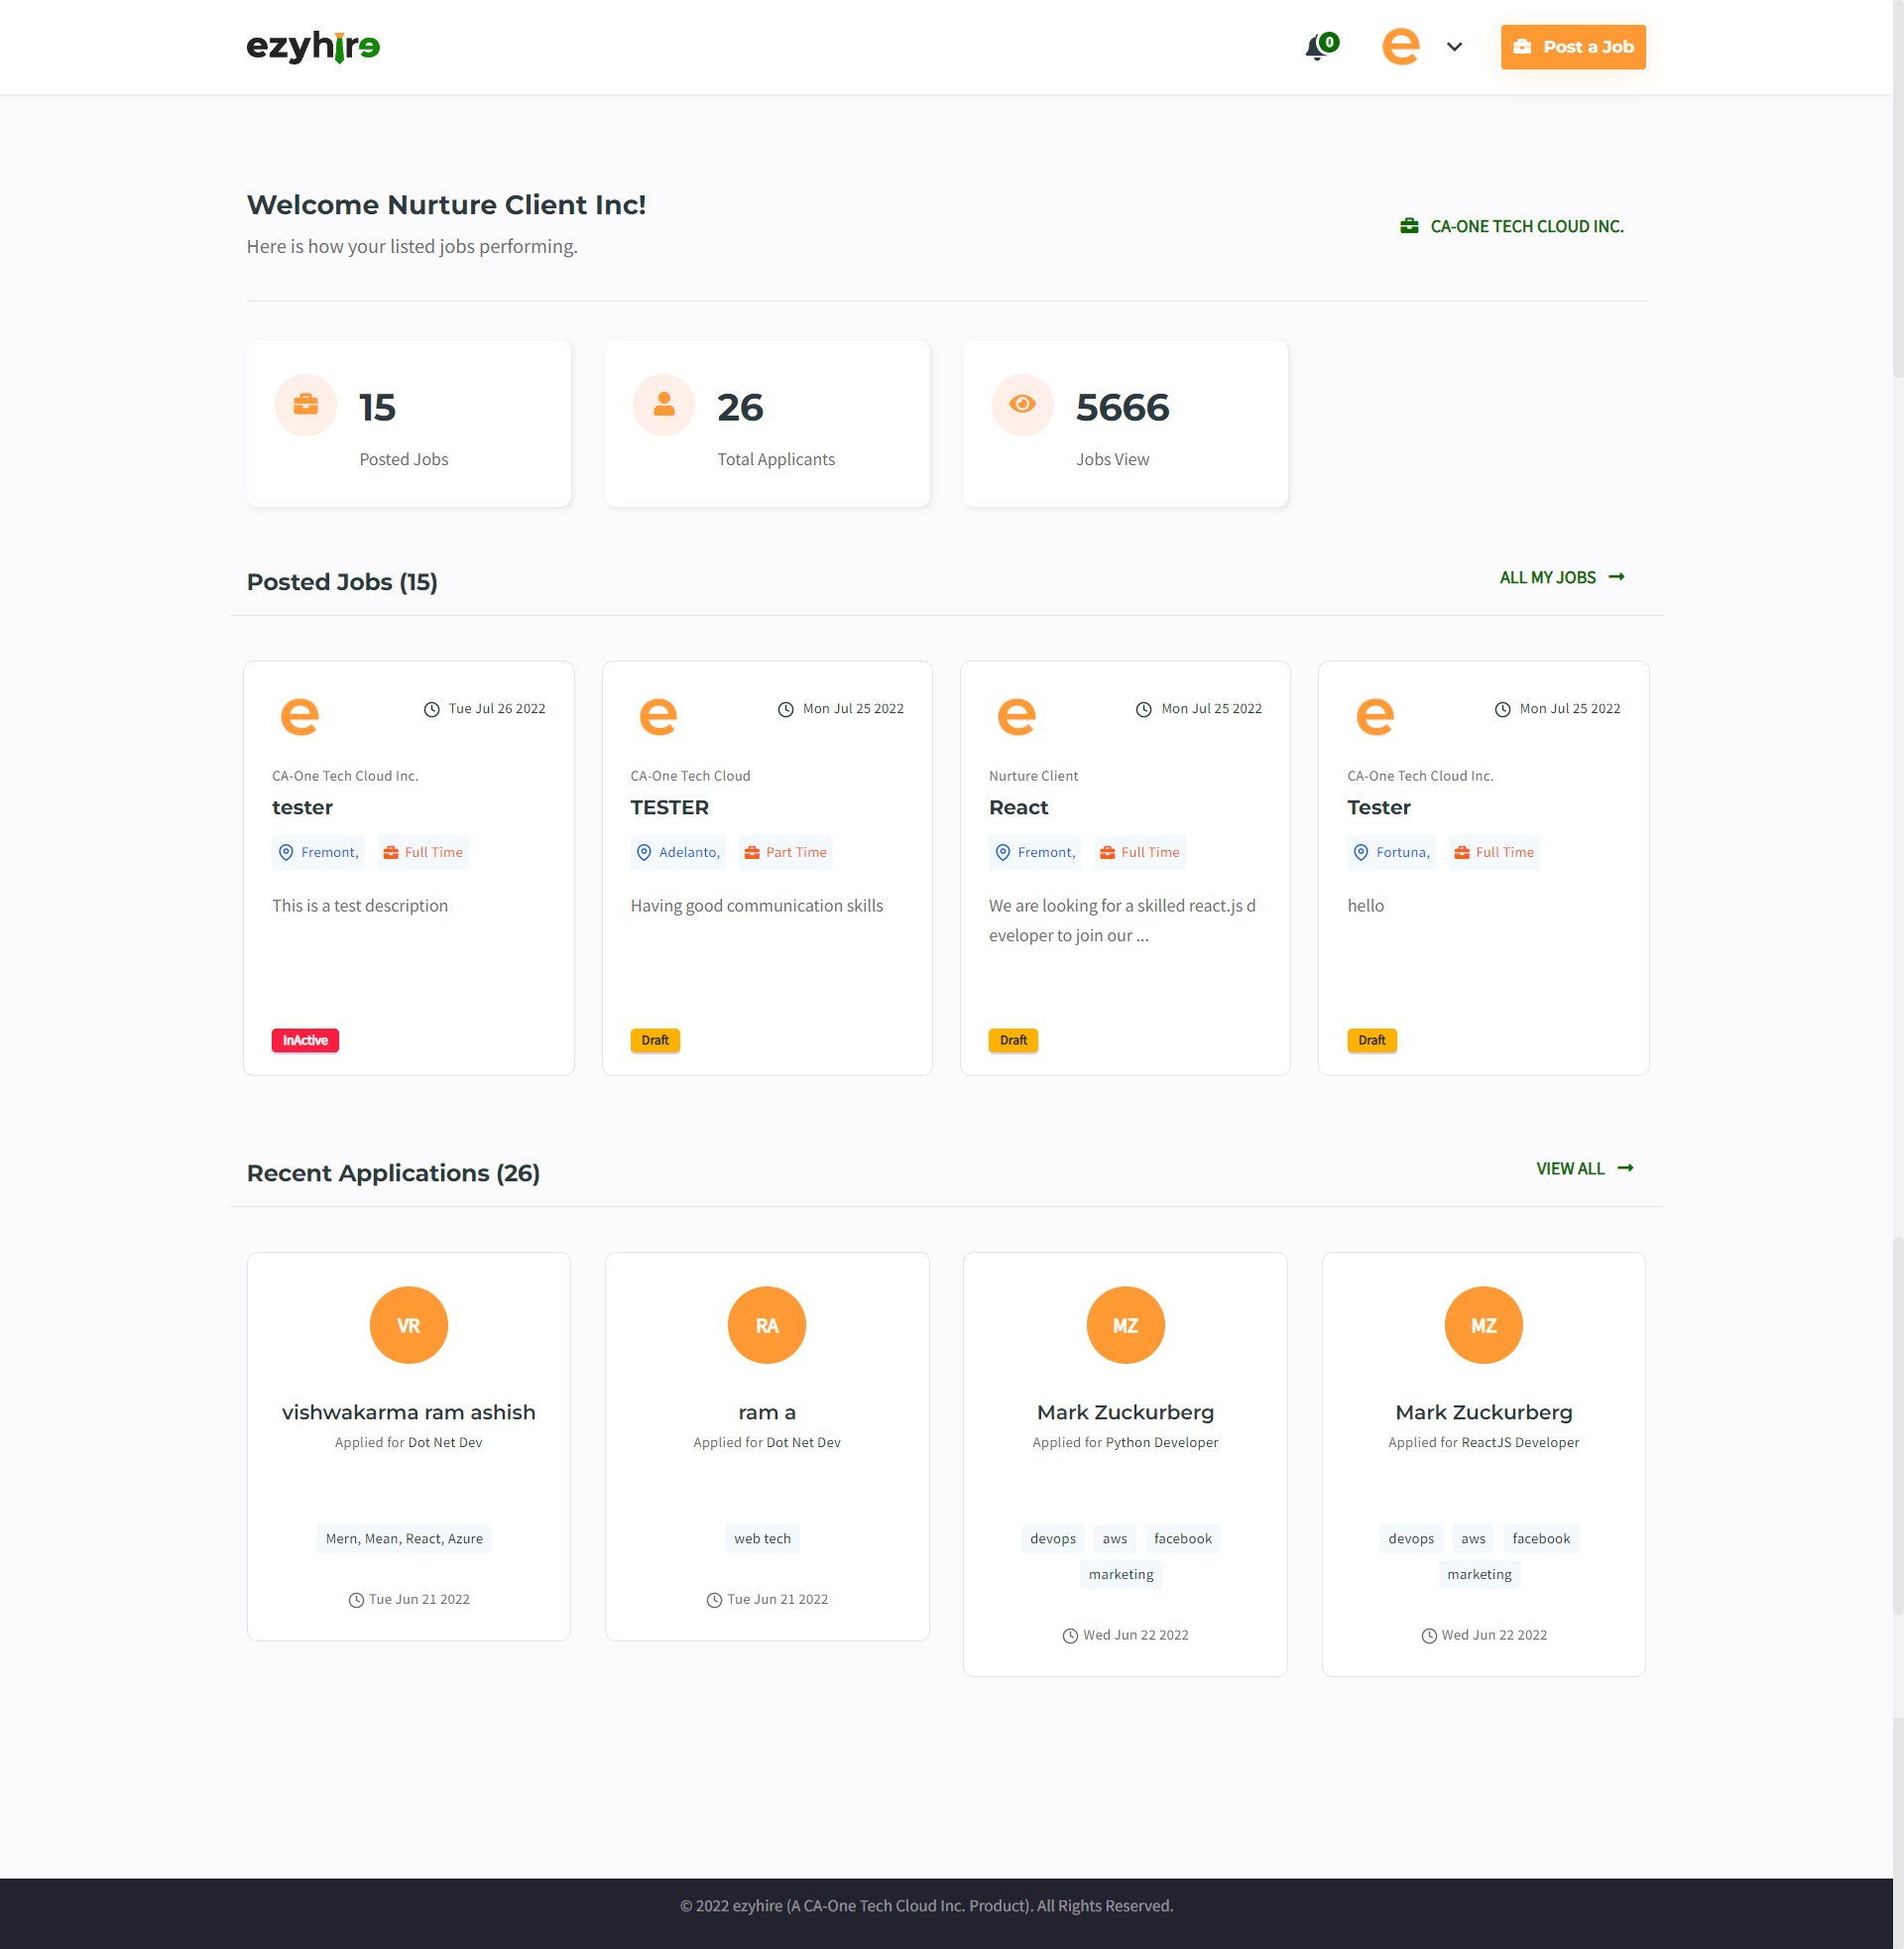Screen dimensions: 1904x1949
Task: Click the ezyhire logo
Action: pyautogui.click(x=312, y=46)
